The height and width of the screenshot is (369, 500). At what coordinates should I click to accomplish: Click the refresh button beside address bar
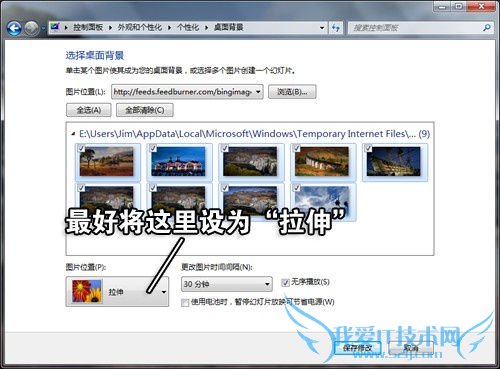[x=336, y=28]
